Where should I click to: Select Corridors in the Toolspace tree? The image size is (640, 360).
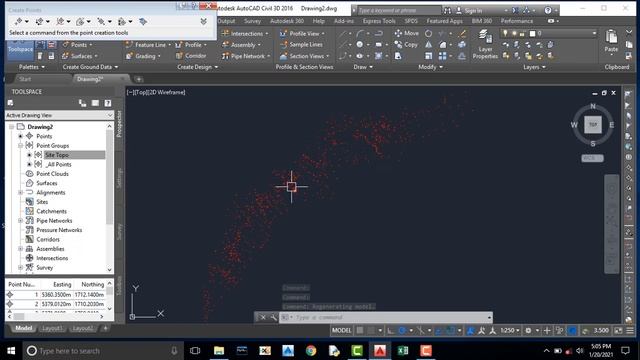click(48, 240)
